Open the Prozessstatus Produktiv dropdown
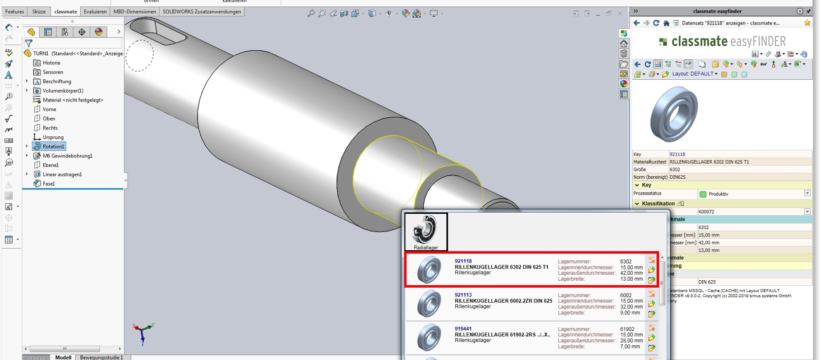Screen dimensions: 820x360 click(x=807, y=194)
